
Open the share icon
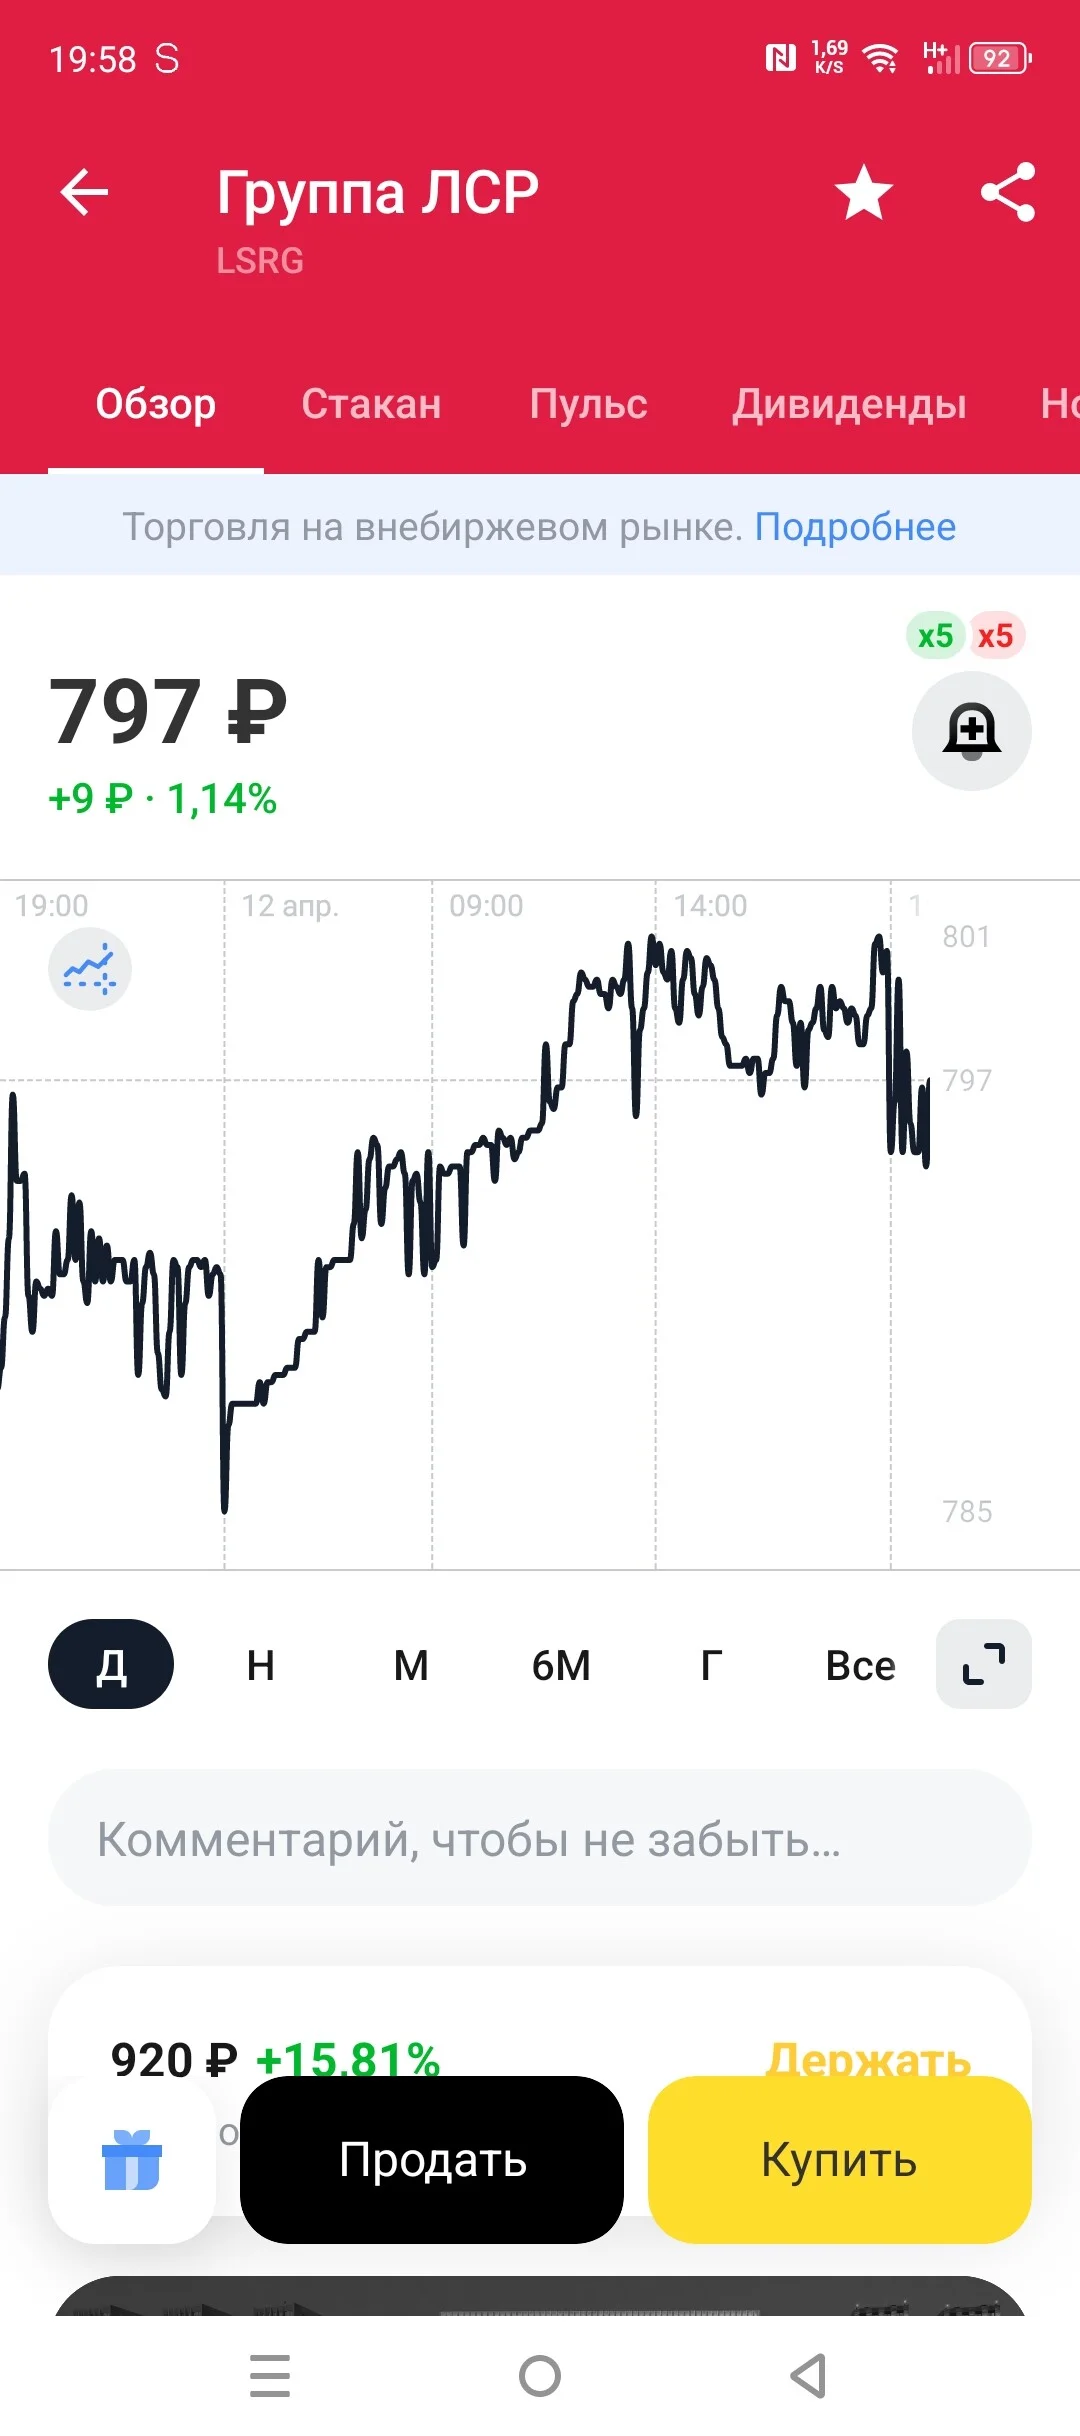(1008, 192)
